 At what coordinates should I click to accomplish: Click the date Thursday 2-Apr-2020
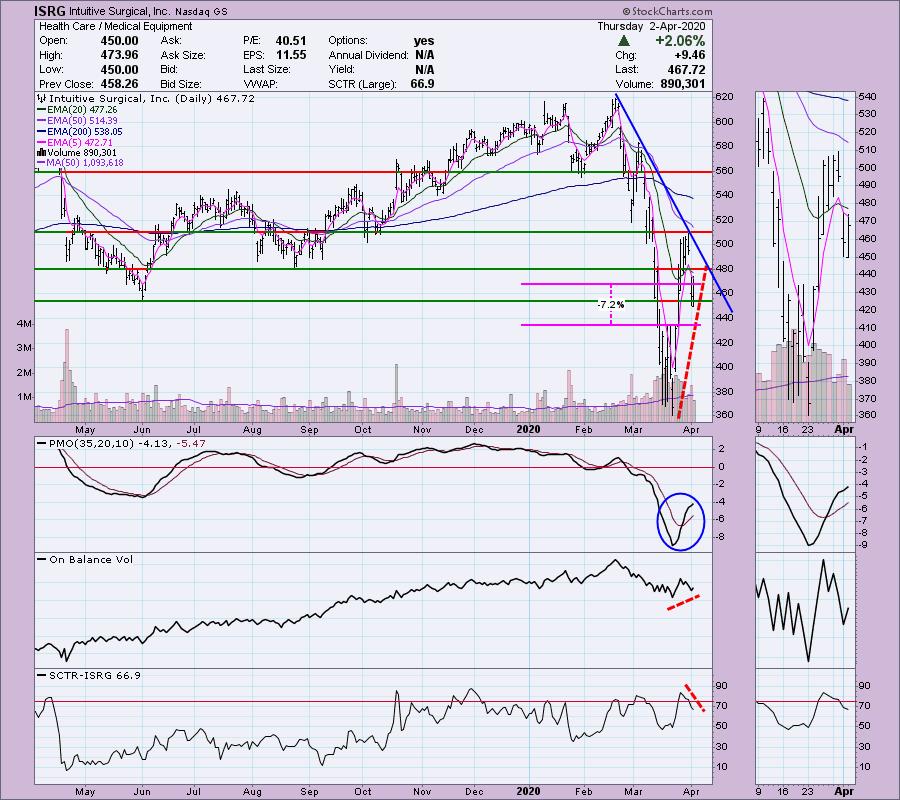(651, 26)
